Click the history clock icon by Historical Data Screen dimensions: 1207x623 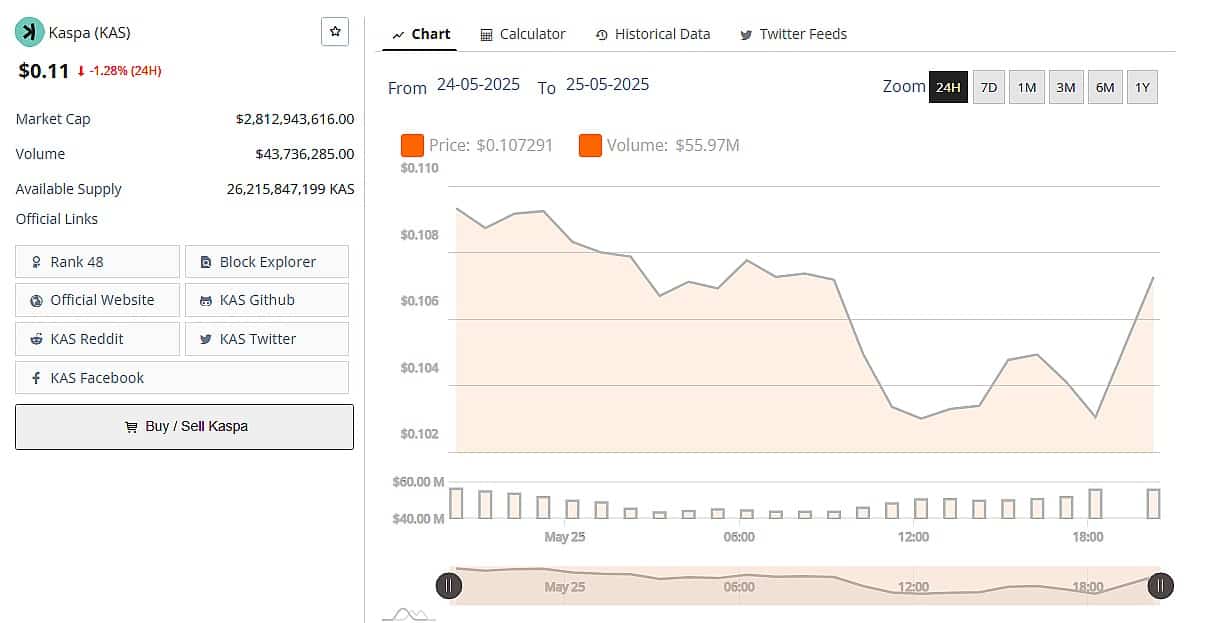coord(602,35)
